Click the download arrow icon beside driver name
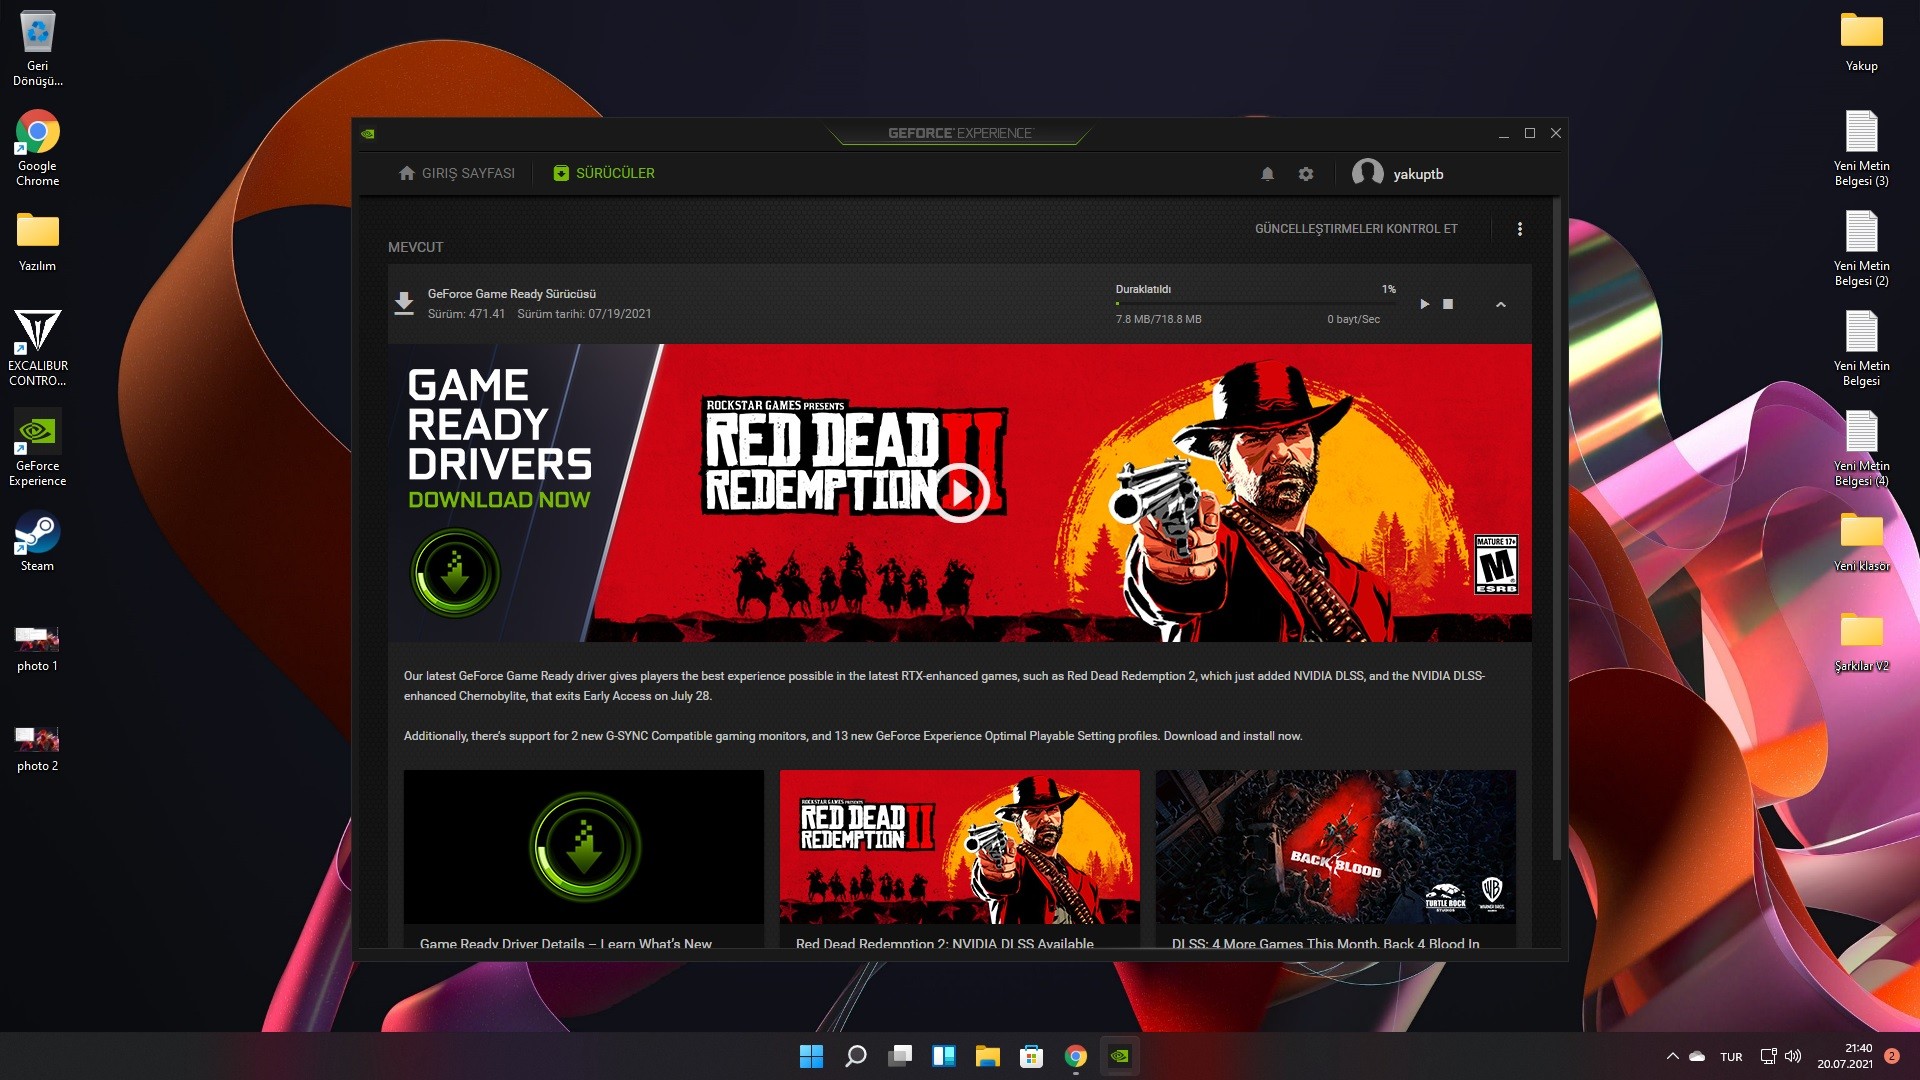This screenshot has width=1920, height=1080. click(404, 303)
